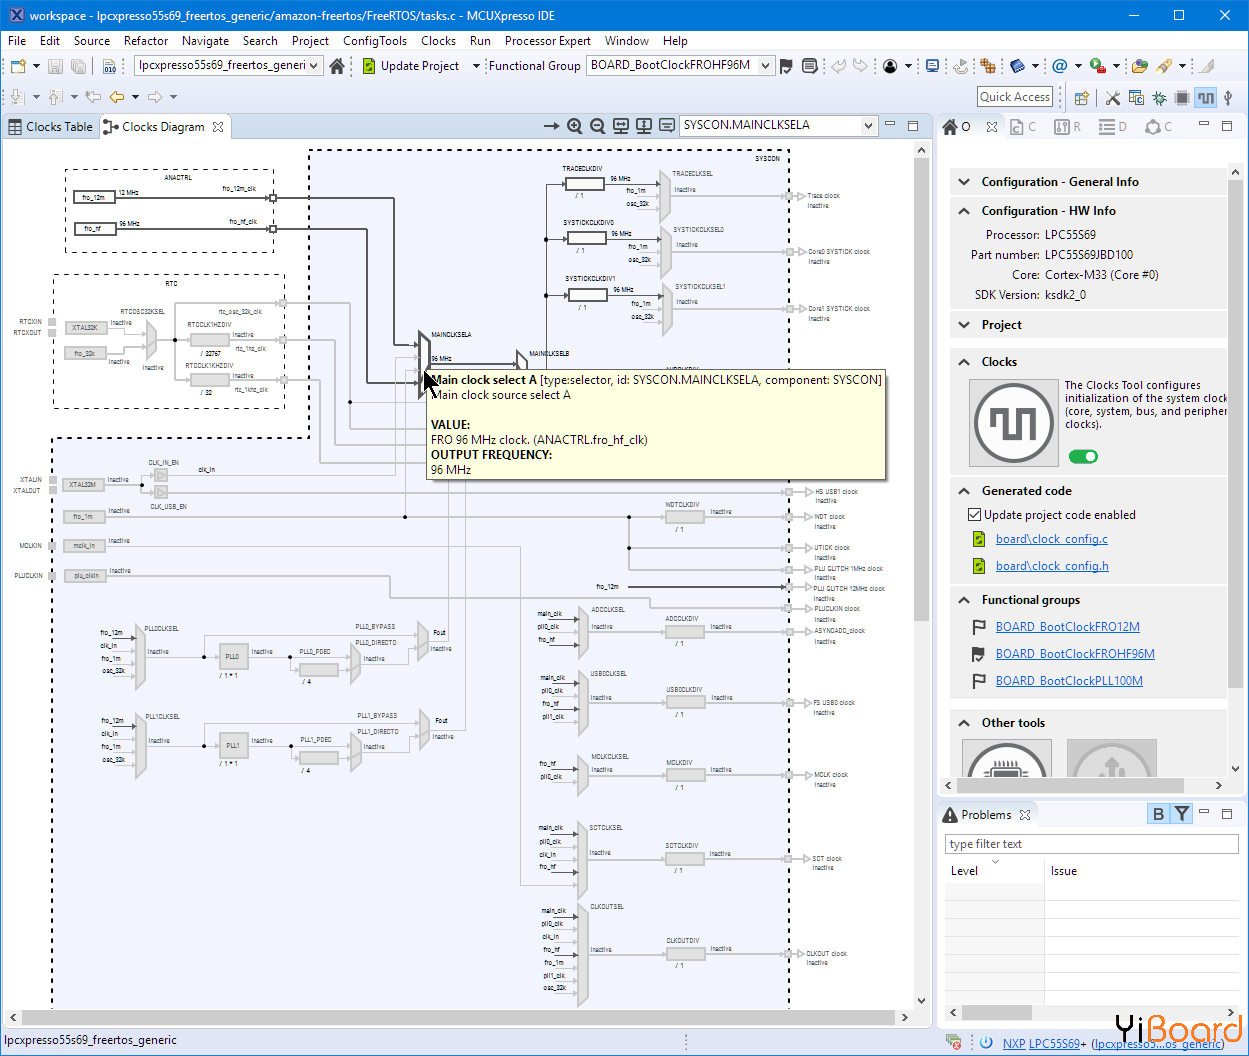This screenshot has height=1056, width=1249.
Task: Turn off the green Clocks tool switch
Action: [1083, 457]
